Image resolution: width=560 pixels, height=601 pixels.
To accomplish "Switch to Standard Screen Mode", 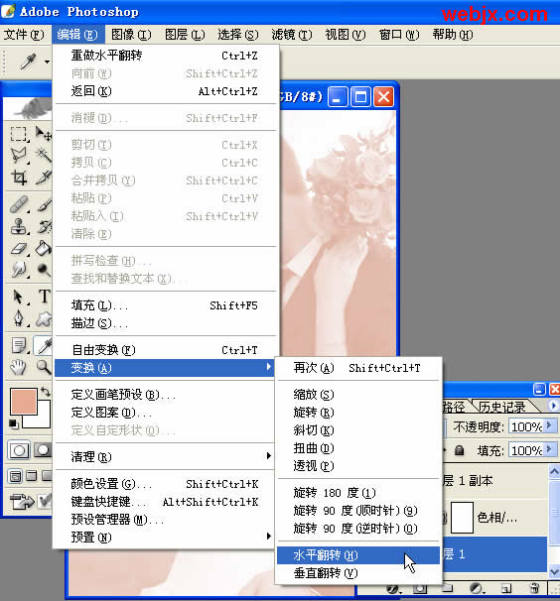I will point(15,476).
